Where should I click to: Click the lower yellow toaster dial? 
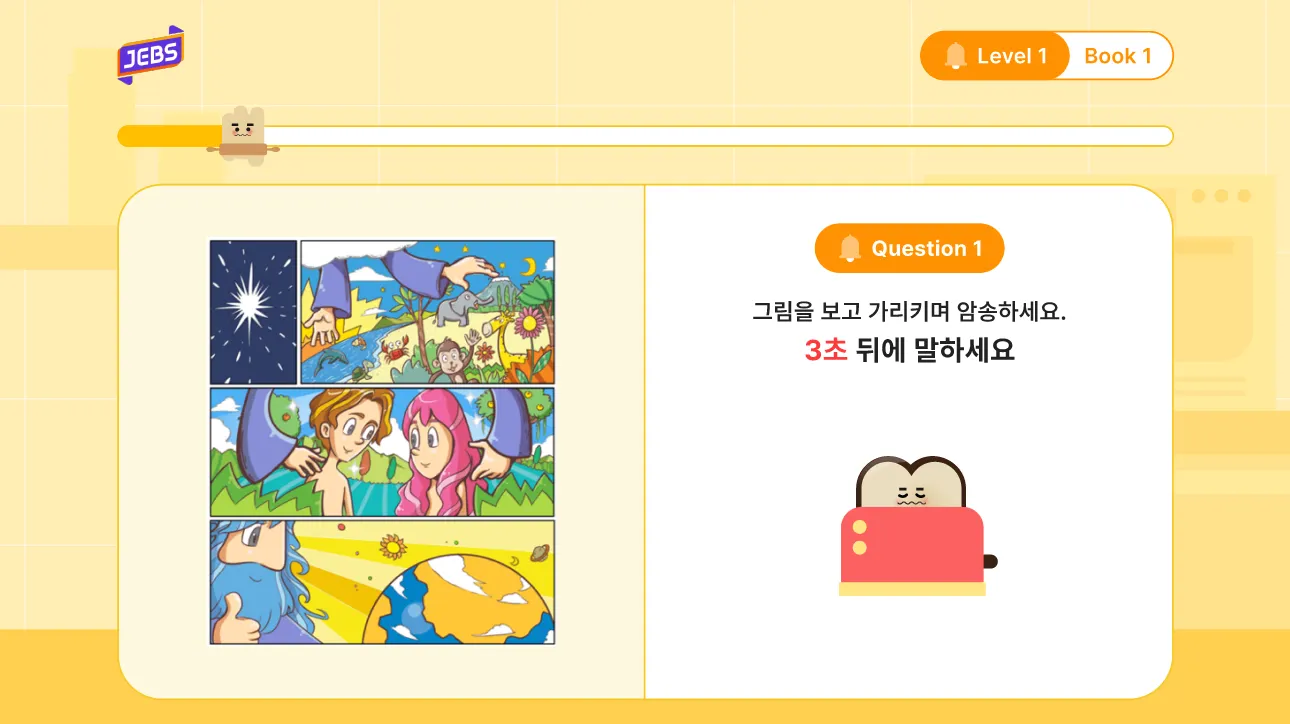(860, 548)
